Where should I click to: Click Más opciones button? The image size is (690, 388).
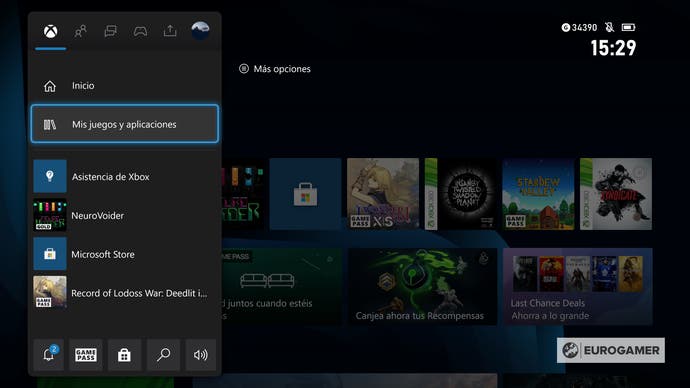click(x=275, y=69)
